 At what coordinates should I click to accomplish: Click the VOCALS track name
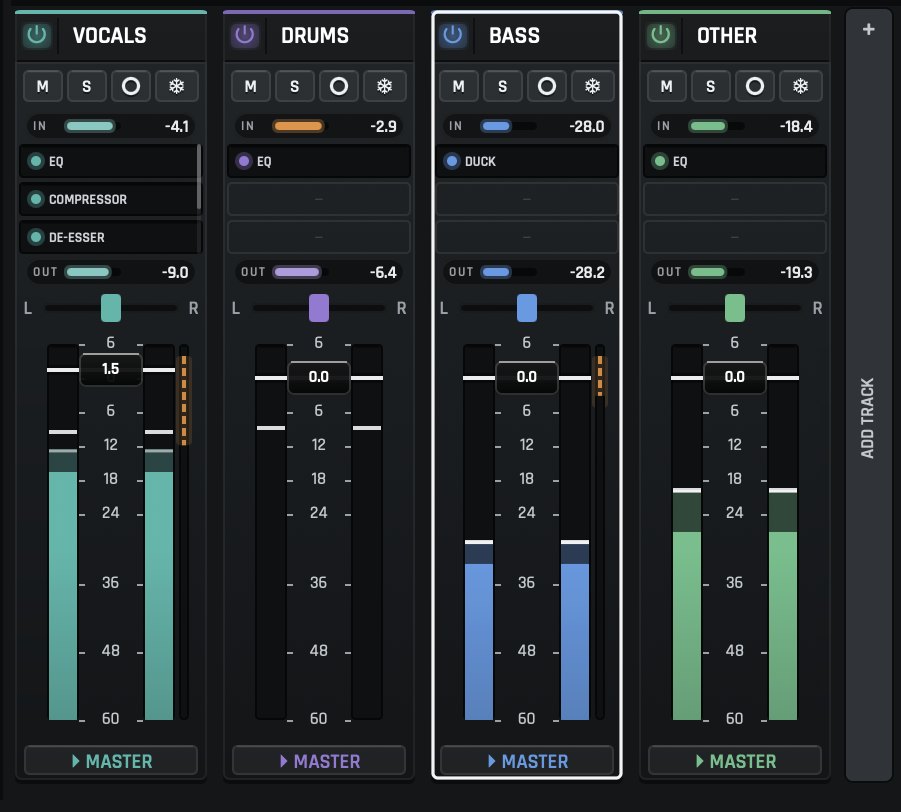109,36
